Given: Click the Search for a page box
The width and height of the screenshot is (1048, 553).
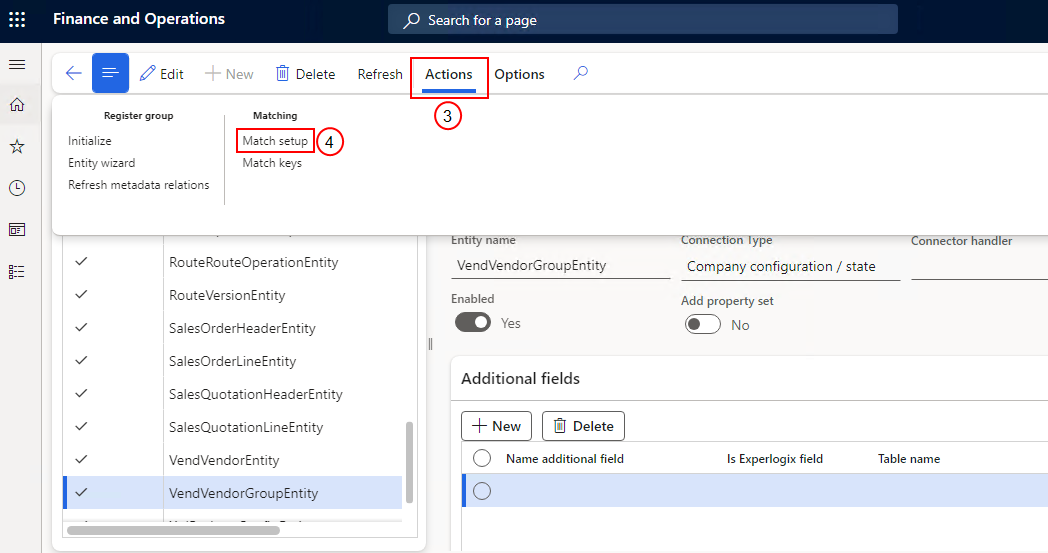Looking at the screenshot, I should [x=642, y=20].
